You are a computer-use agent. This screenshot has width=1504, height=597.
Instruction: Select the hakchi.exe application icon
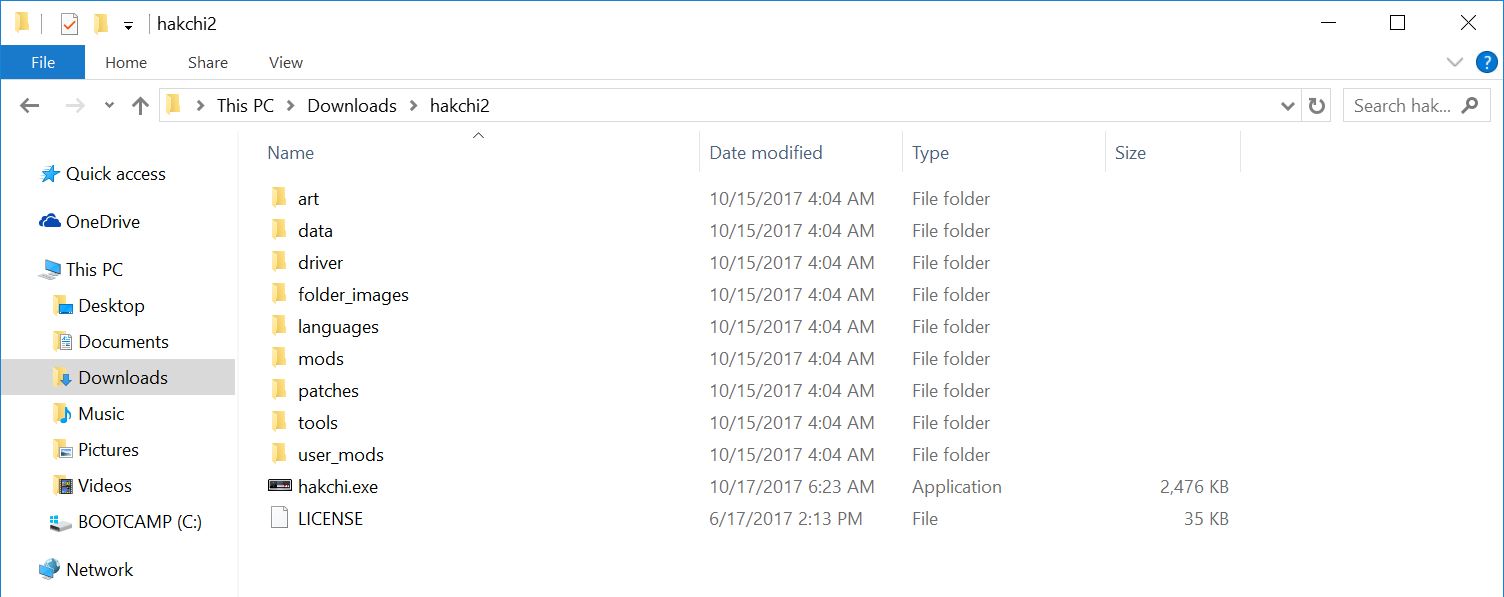click(x=280, y=486)
